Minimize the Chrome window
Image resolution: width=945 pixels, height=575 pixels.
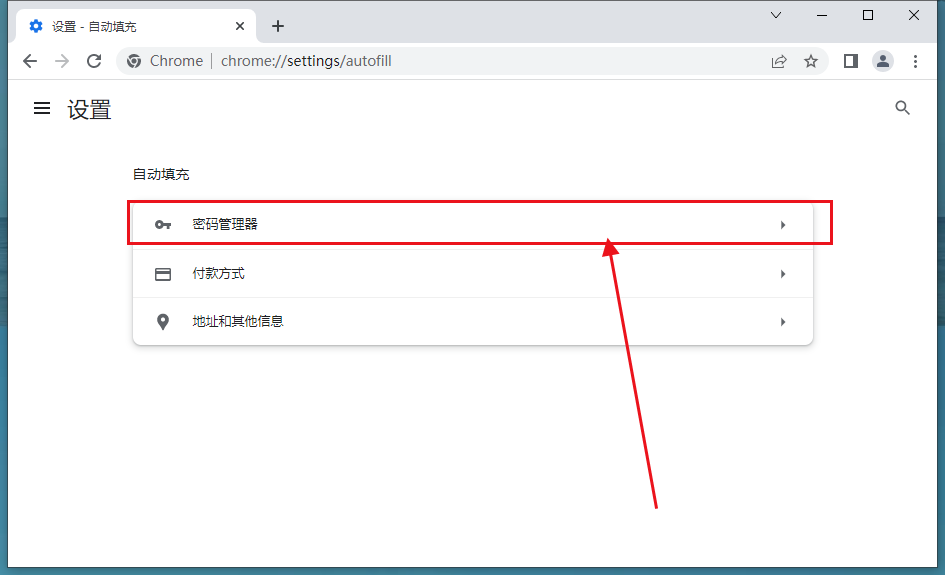tap(822, 16)
